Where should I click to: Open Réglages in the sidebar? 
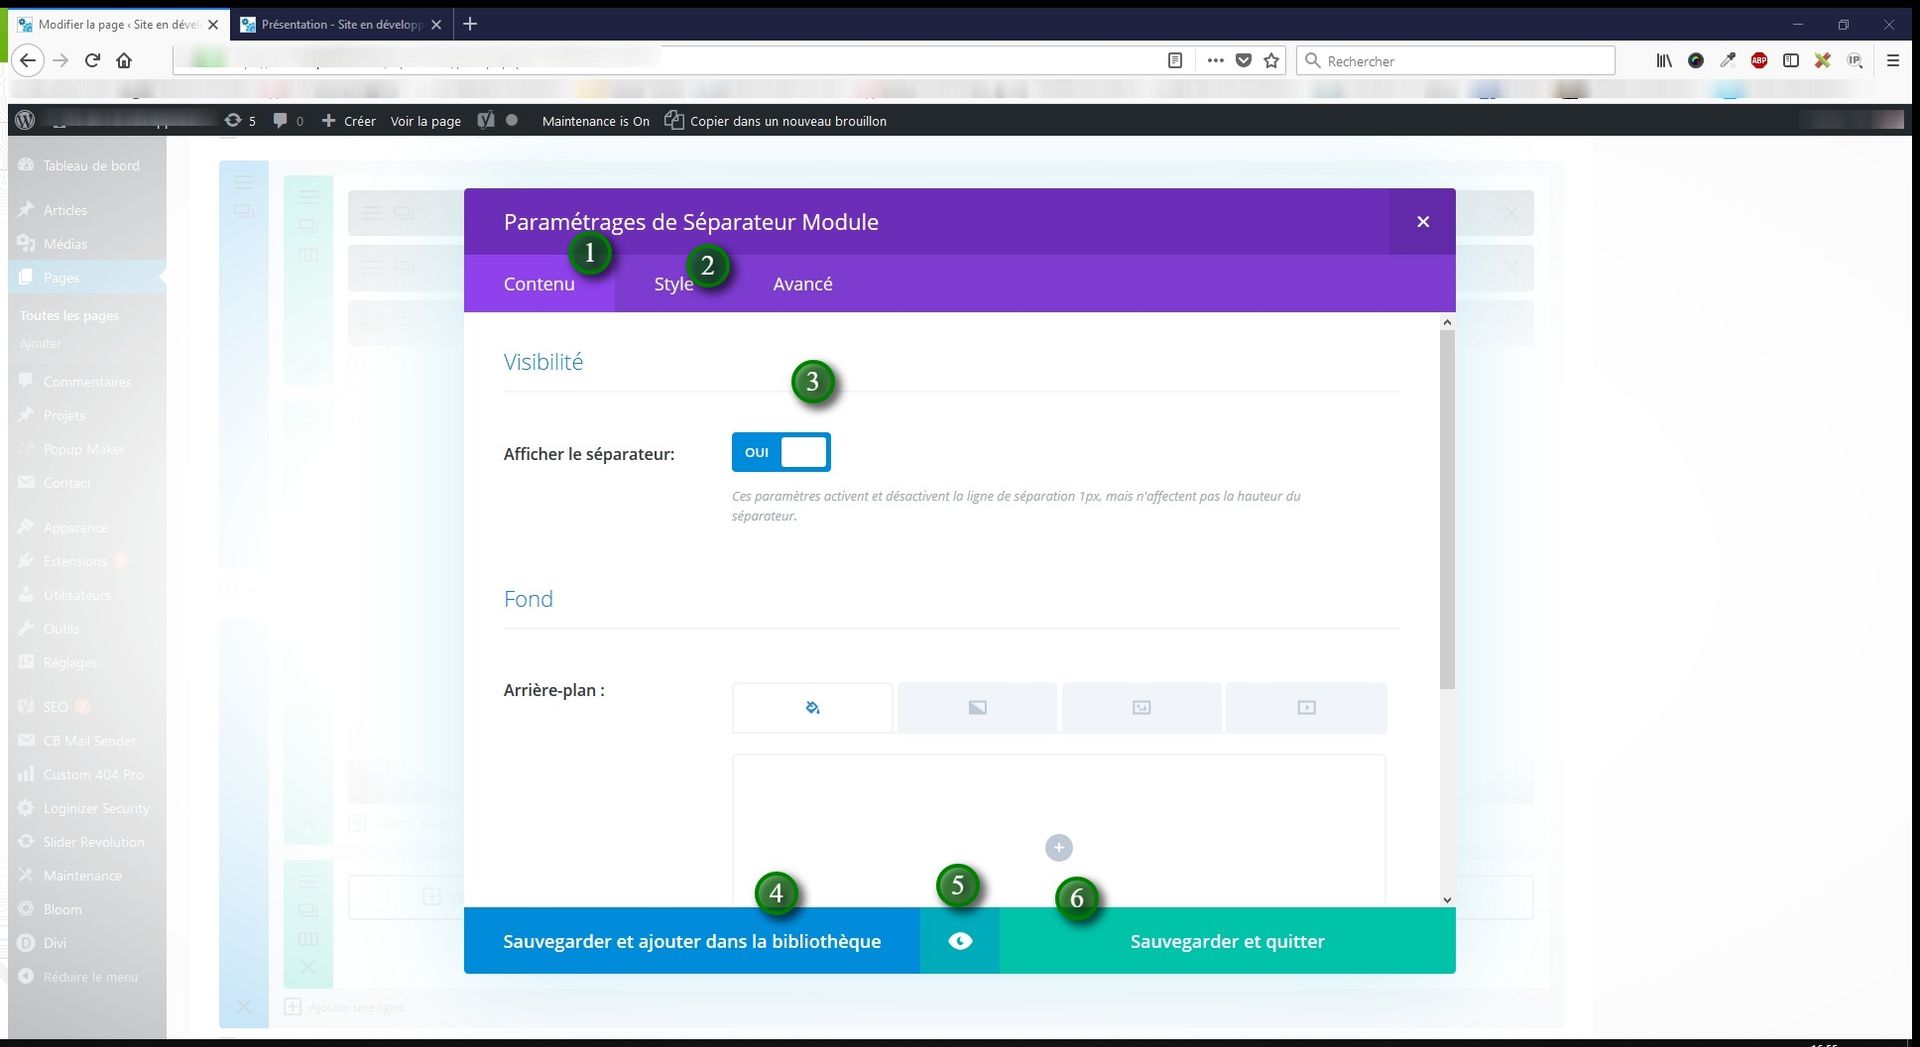87,663
